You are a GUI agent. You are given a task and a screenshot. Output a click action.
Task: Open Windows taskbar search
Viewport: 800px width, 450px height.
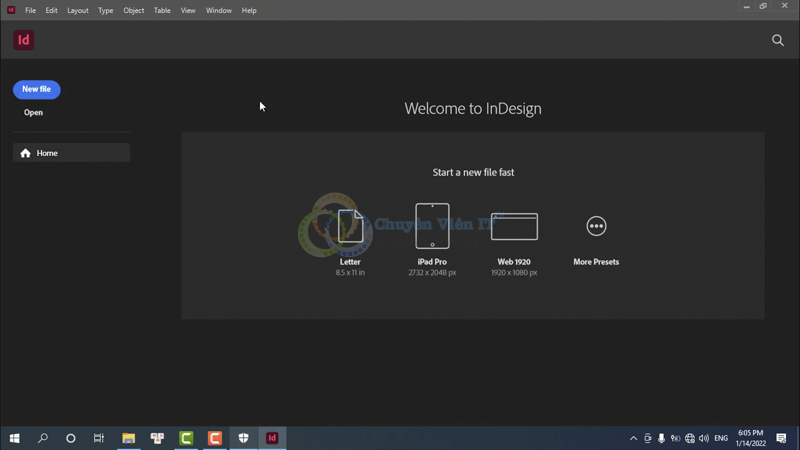pyautogui.click(x=43, y=438)
